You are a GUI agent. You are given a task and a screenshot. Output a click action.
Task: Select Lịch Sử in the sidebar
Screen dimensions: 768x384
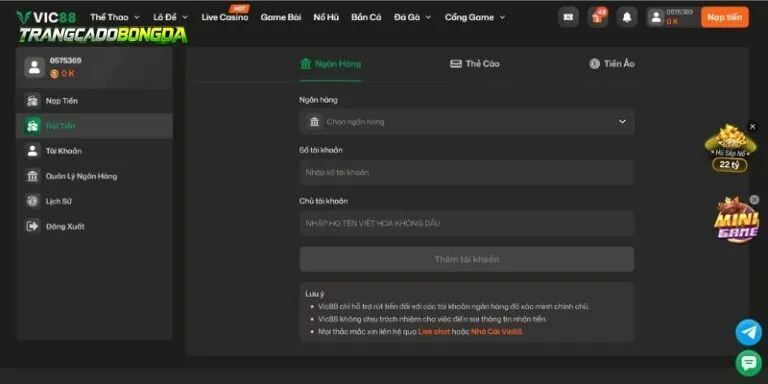[x=94, y=201]
